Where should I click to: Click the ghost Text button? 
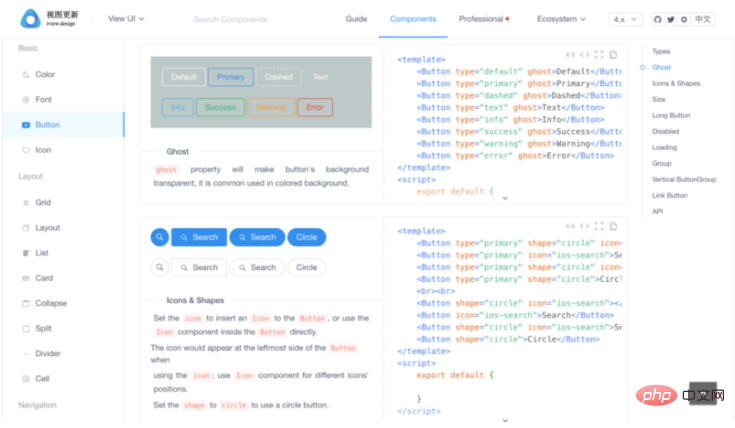coord(320,77)
